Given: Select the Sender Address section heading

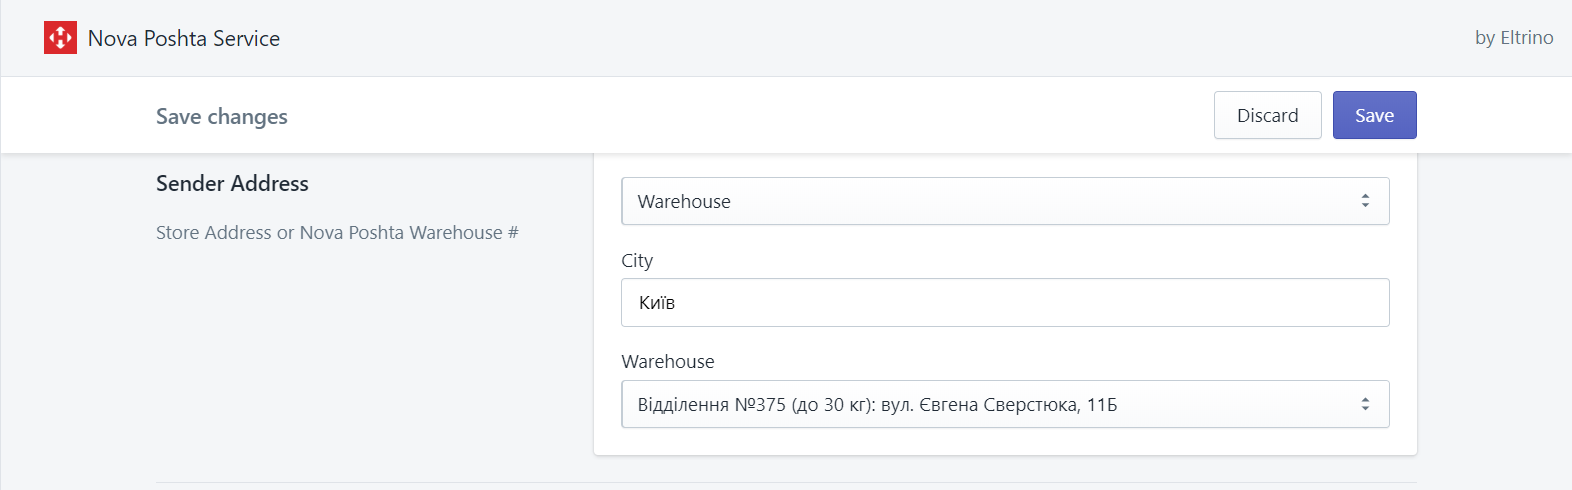Looking at the screenshot, I should pyautogui.click(x=232, y=183).
